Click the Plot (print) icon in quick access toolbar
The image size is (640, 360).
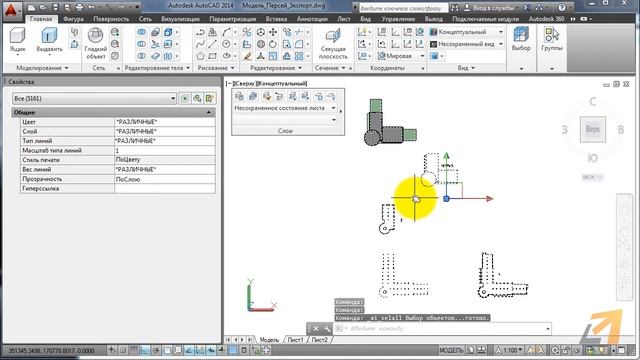click(79, 7)
